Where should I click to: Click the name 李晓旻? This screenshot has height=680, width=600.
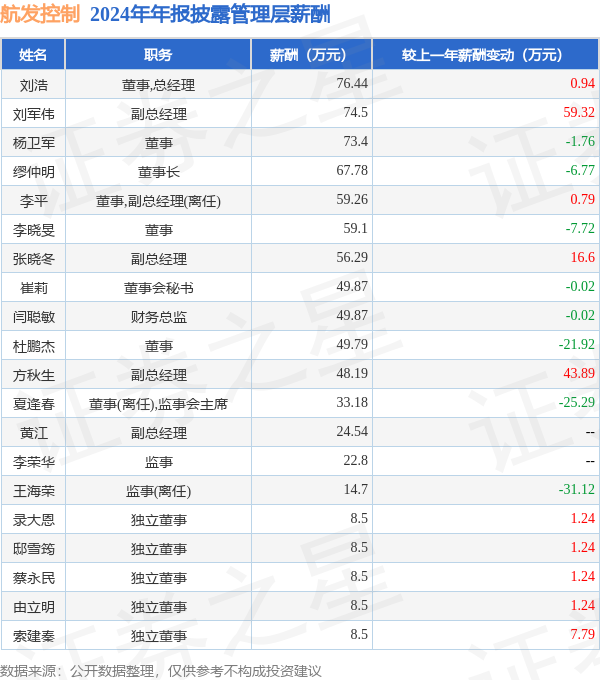tap(34, 230)
